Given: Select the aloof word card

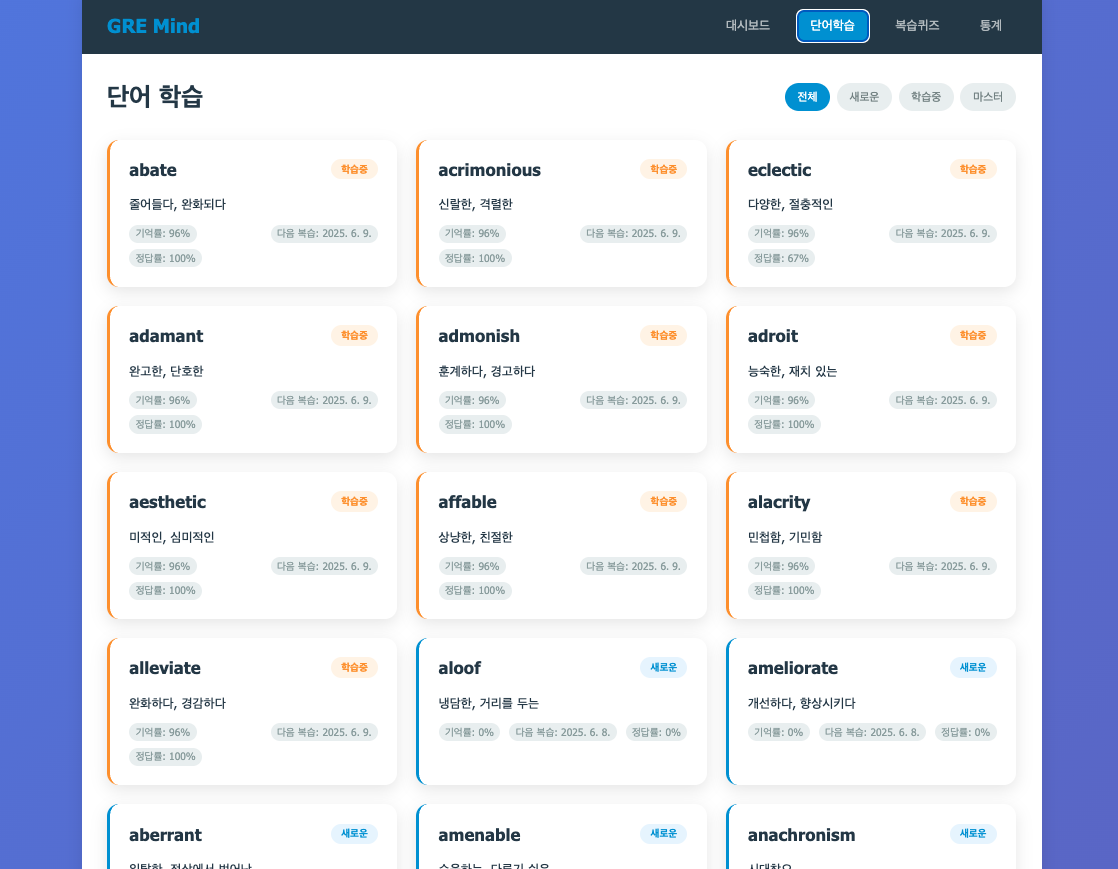Looking at the screenshot, I should (561, 711).
